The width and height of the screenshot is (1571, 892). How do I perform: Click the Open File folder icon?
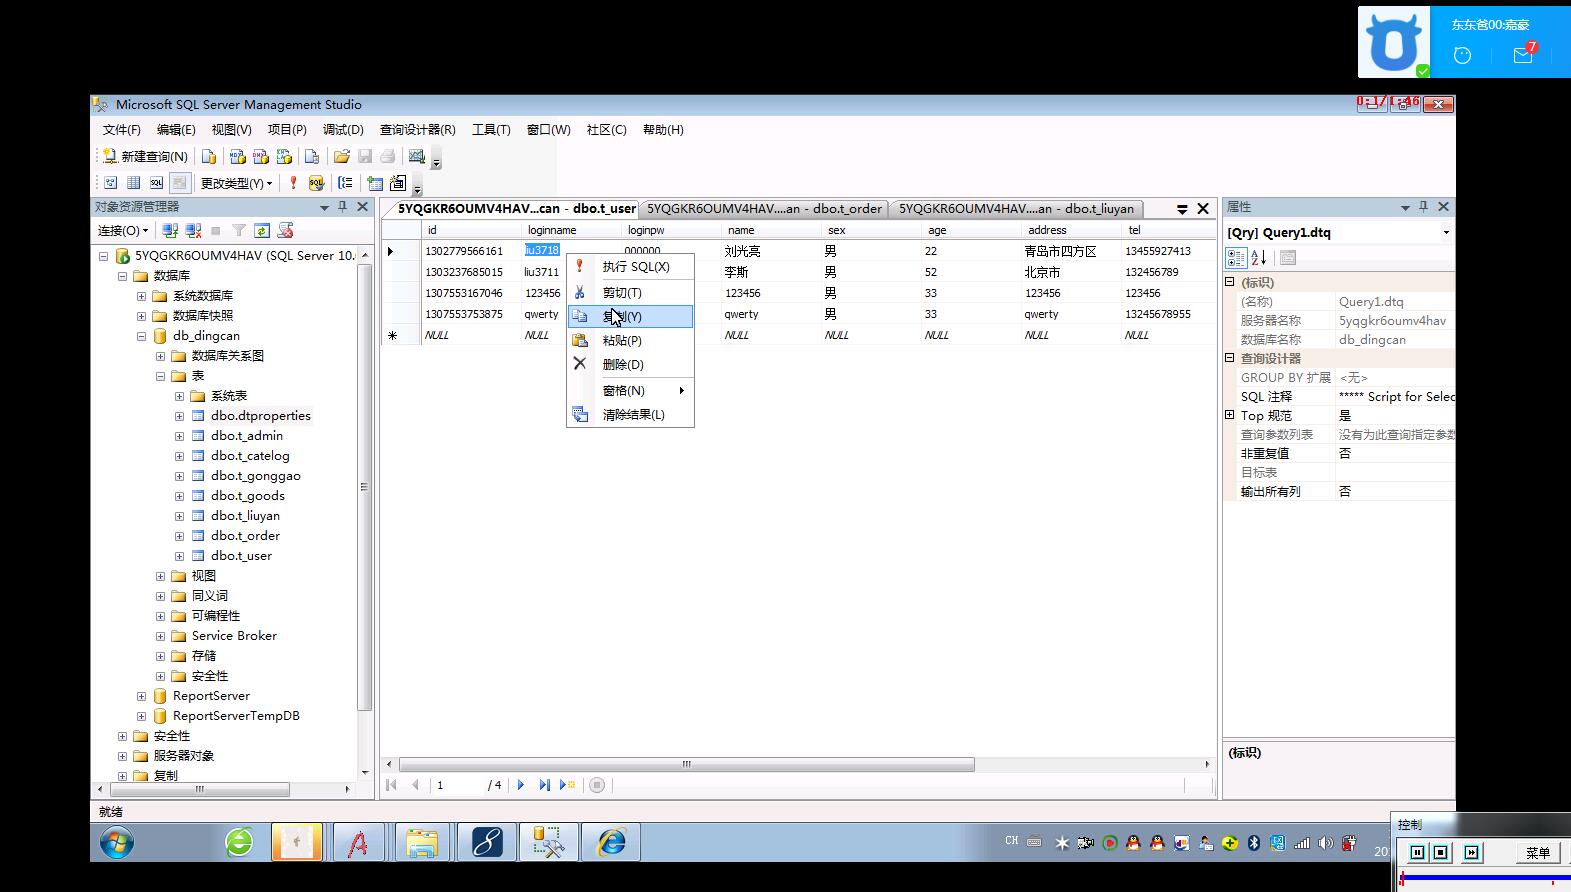[342, 156]
